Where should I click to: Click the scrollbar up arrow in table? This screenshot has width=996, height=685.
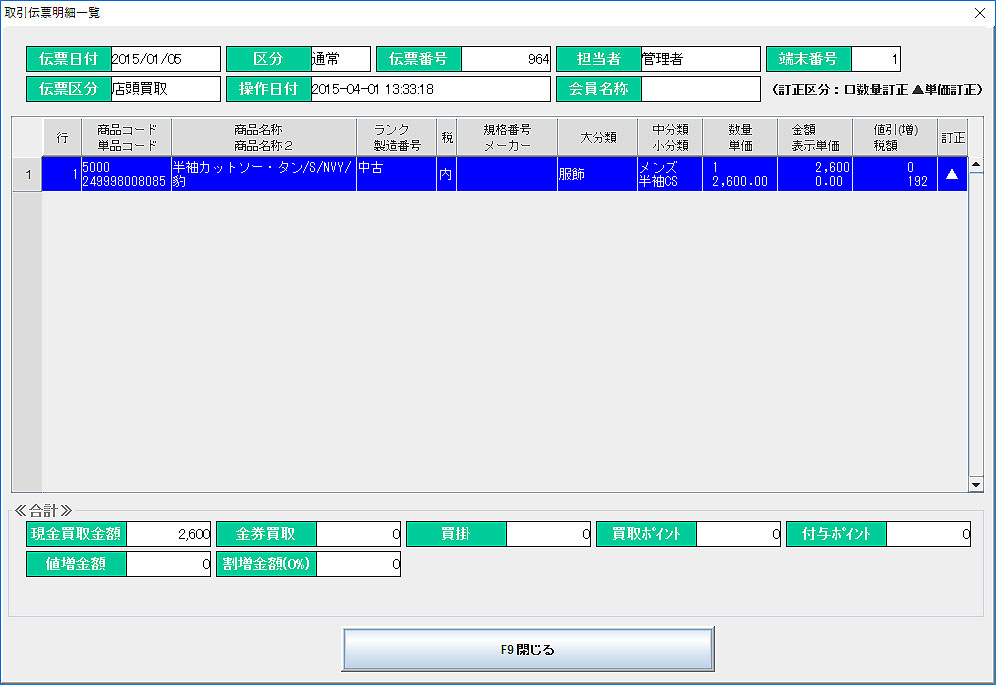[x=976, y=165]
